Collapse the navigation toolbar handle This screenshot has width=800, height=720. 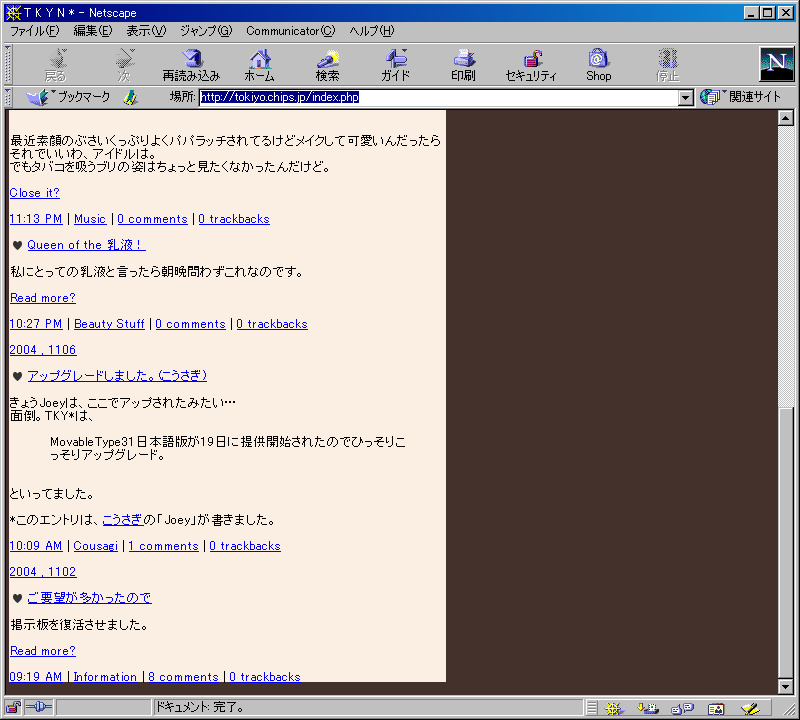(8, 64)
